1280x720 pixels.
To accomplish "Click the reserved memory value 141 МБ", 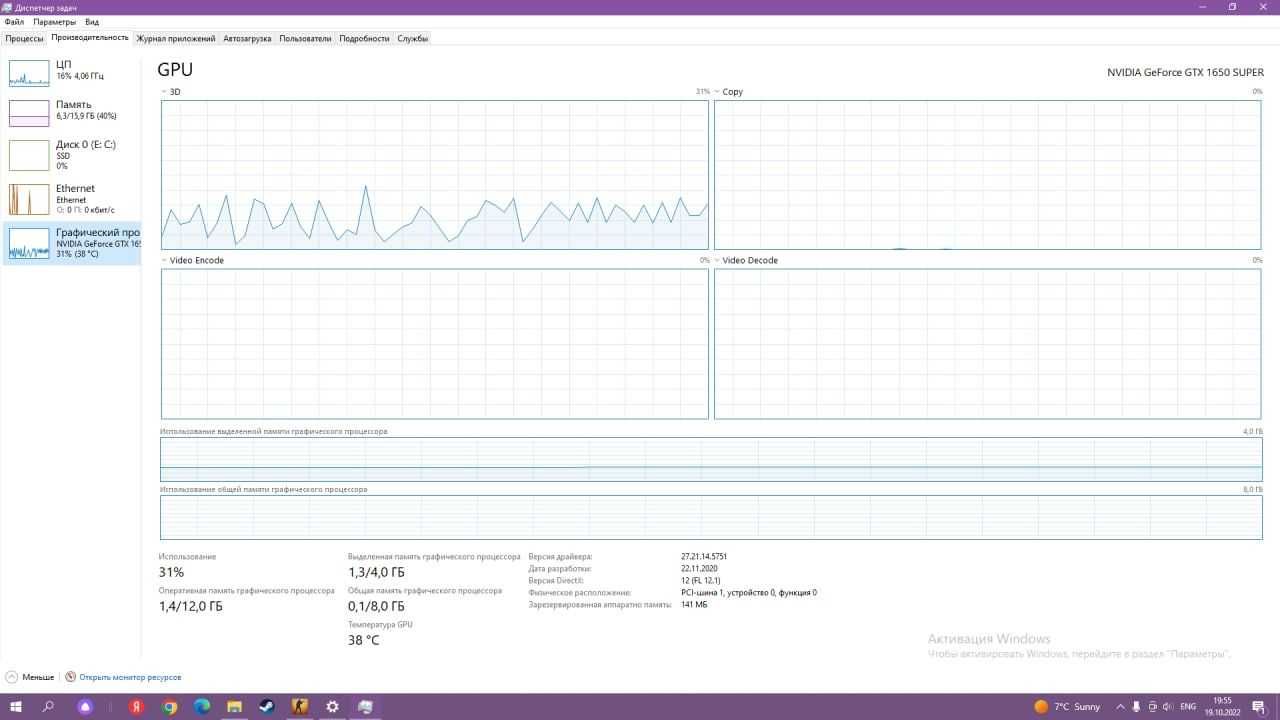I will click(694, 604).
